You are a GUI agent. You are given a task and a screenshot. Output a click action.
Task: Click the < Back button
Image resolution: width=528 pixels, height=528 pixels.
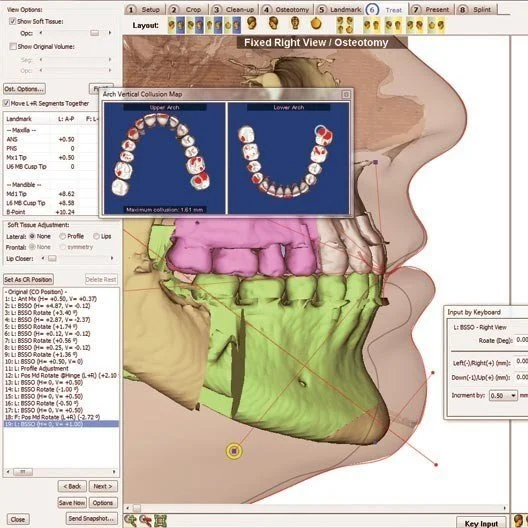[72, 486]
